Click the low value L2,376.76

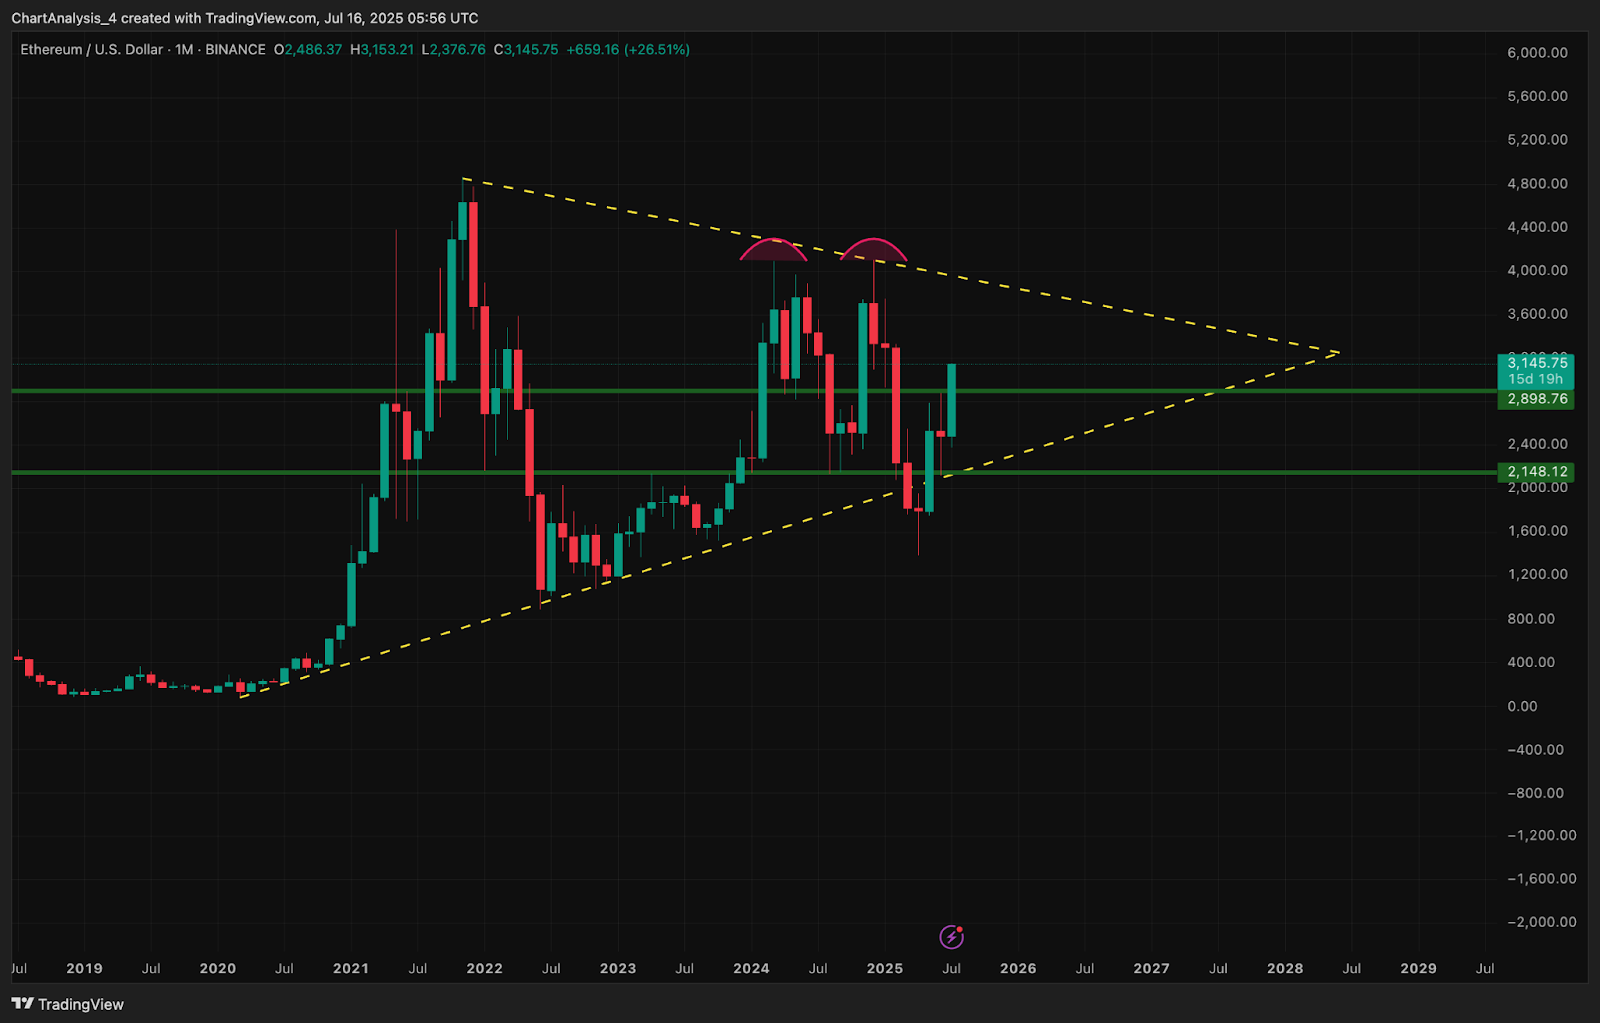click(x=454, y=49)
